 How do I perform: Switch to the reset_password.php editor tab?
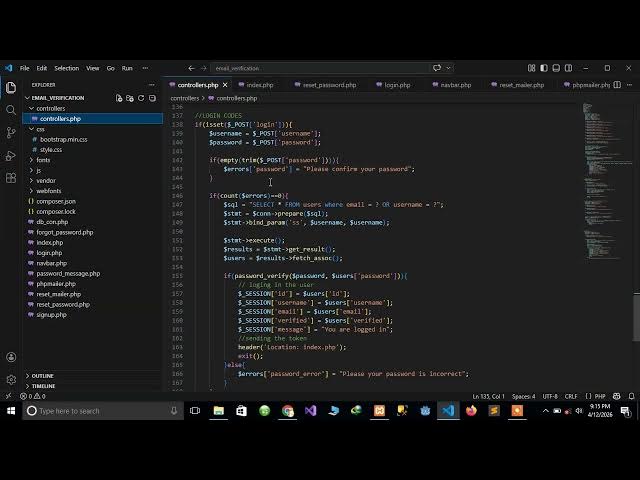pyautogui.click(x=329, y=85)
